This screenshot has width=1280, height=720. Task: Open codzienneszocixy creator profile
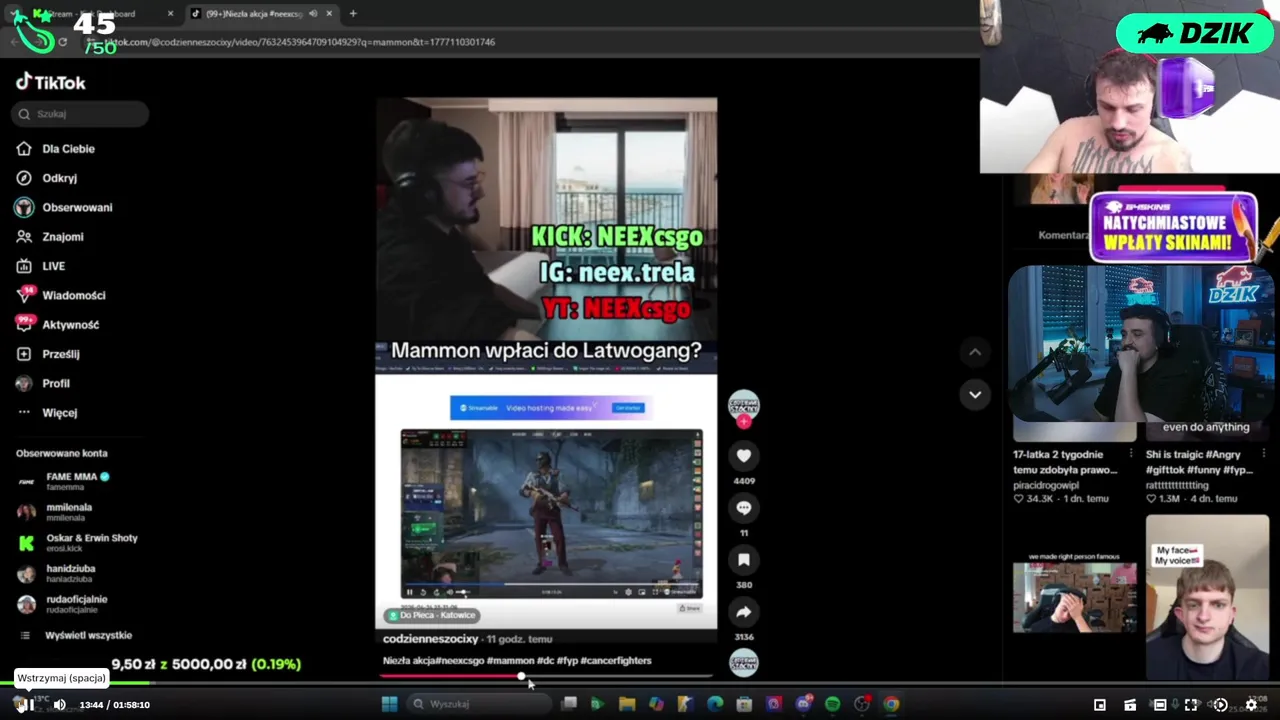pyautogui.click(x=430, y=639)
